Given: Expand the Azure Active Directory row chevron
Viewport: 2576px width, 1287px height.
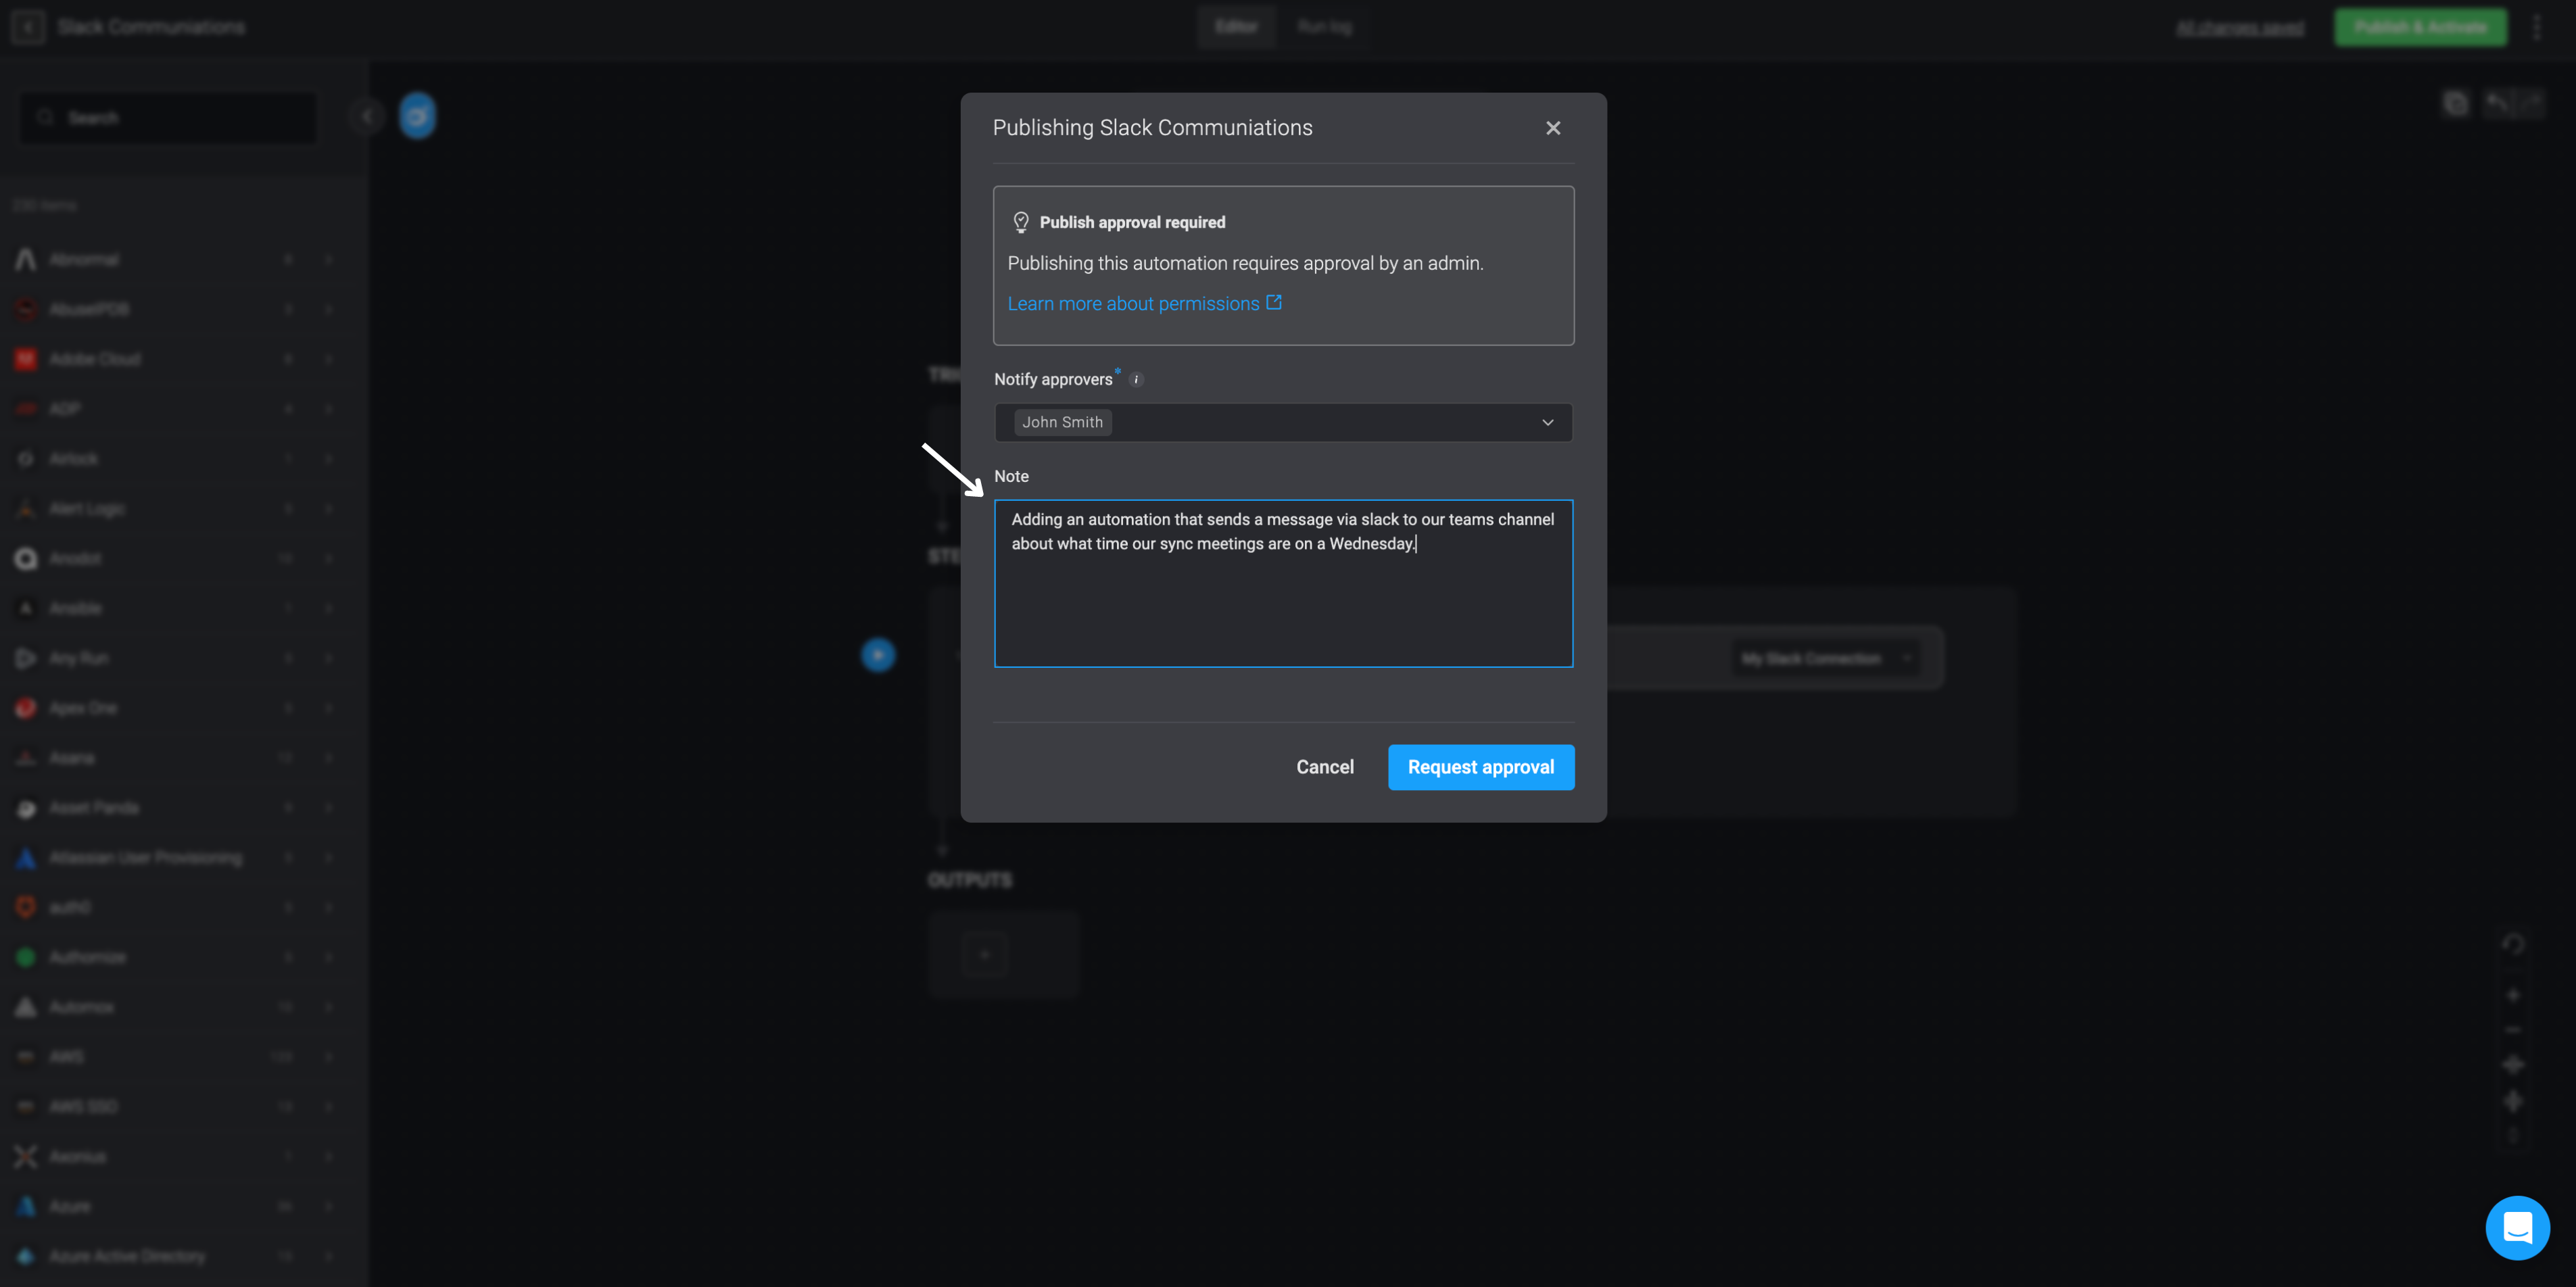Looking at the screenshot, I should point(329,1256).
